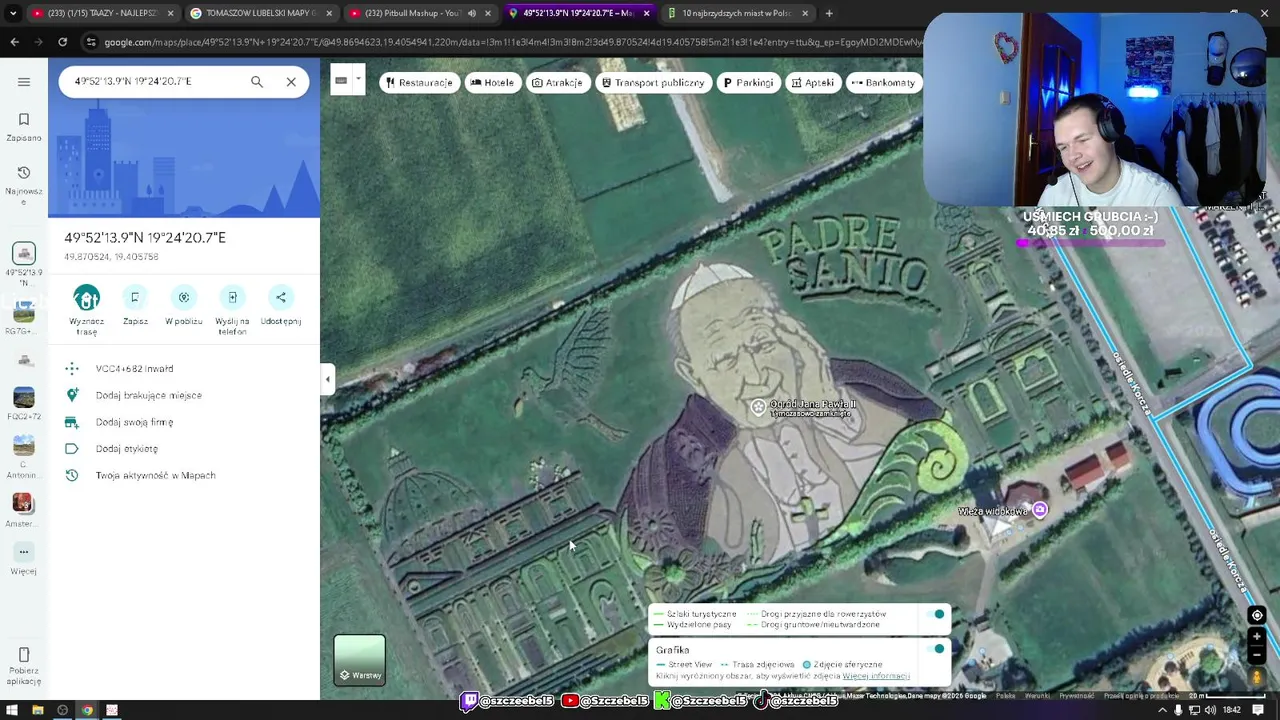Open the Więcej informacji link
Image resolution: width=1280 pixels, height=720 pixels.
point(876,676)
